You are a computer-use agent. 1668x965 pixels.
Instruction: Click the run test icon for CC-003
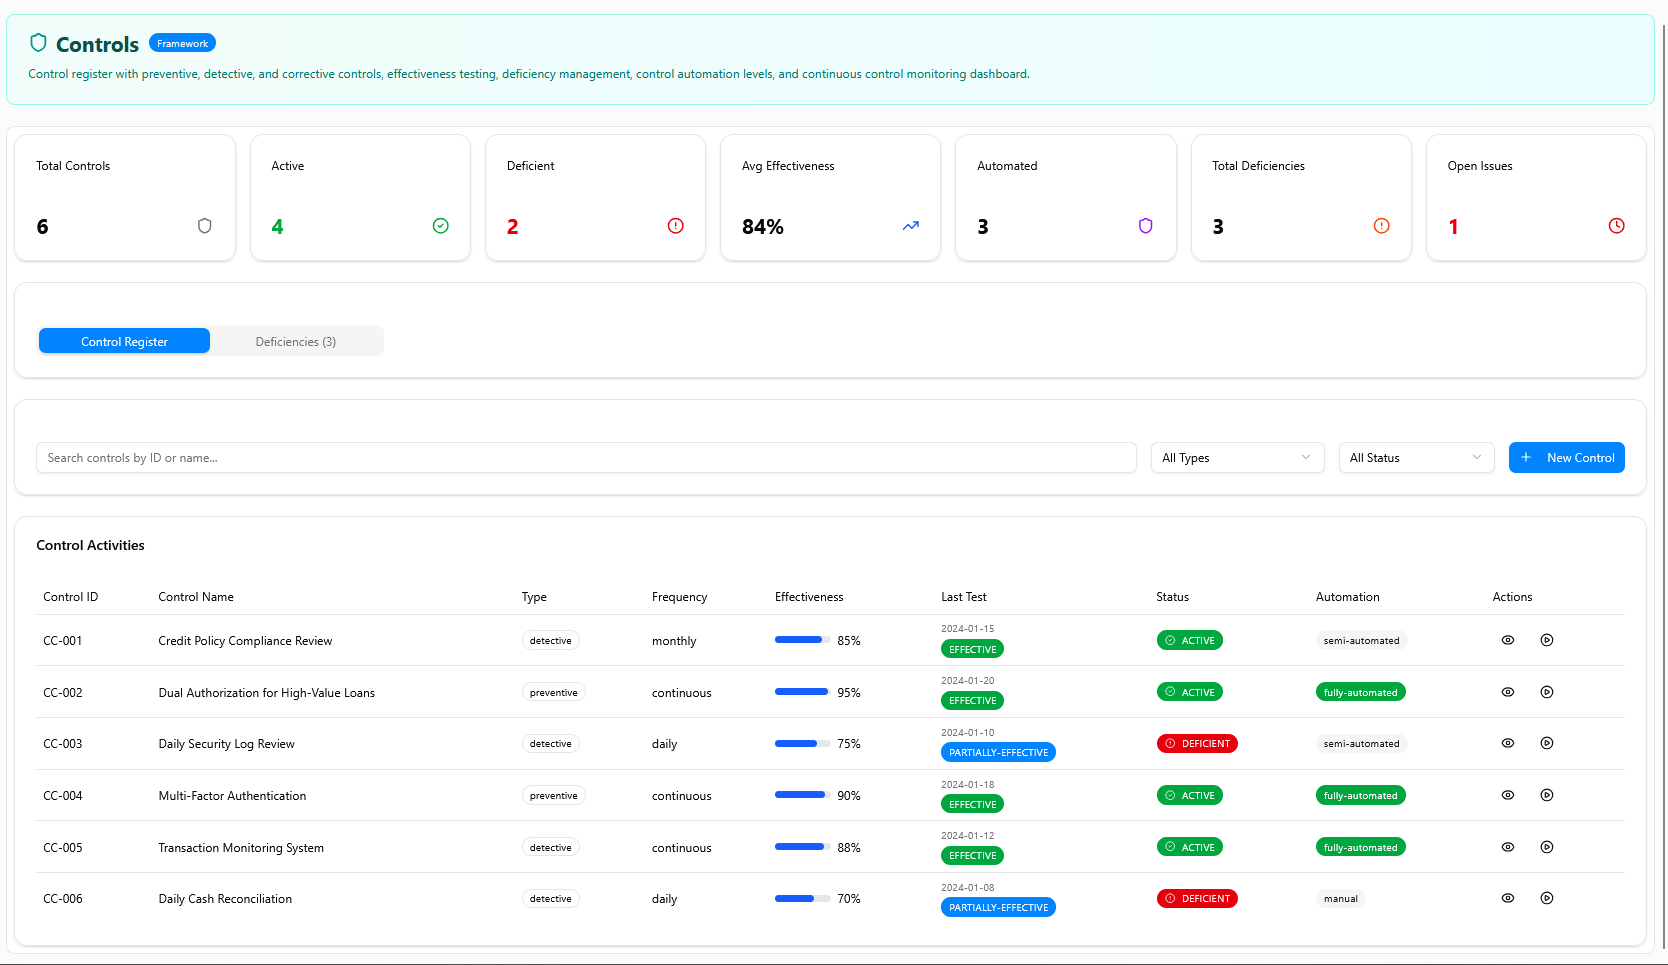click(1546, 743)
